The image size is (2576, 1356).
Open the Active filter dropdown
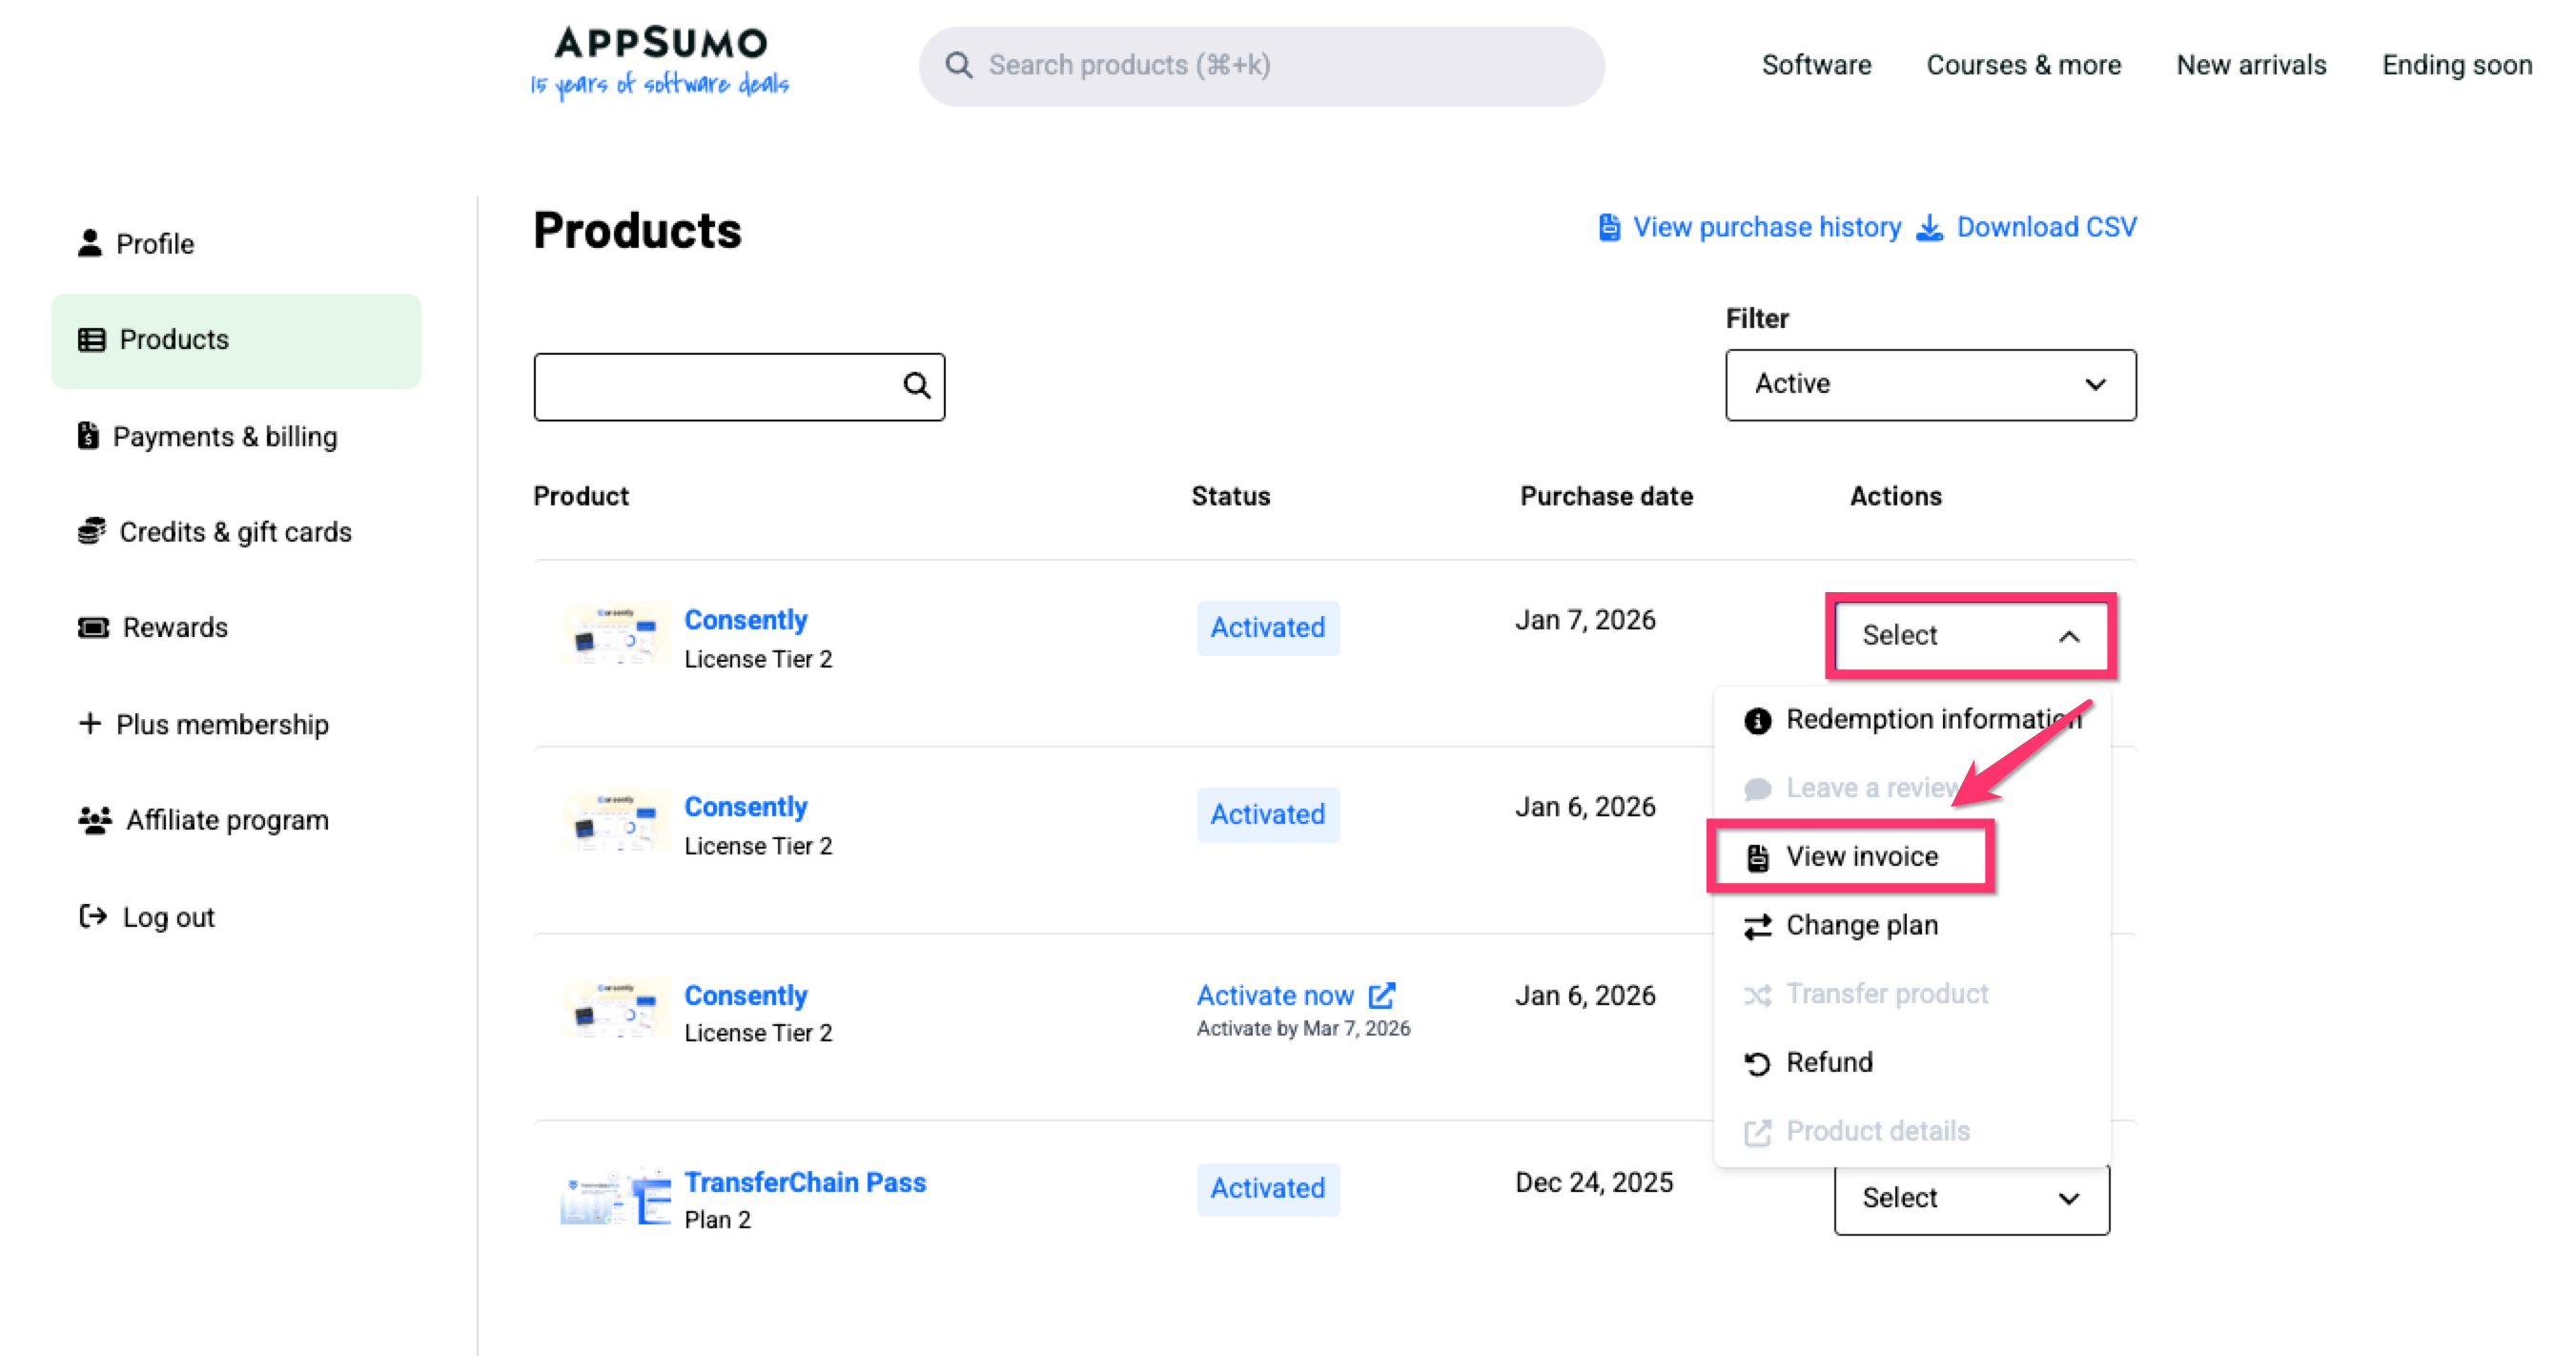[x=1930, y=384]
